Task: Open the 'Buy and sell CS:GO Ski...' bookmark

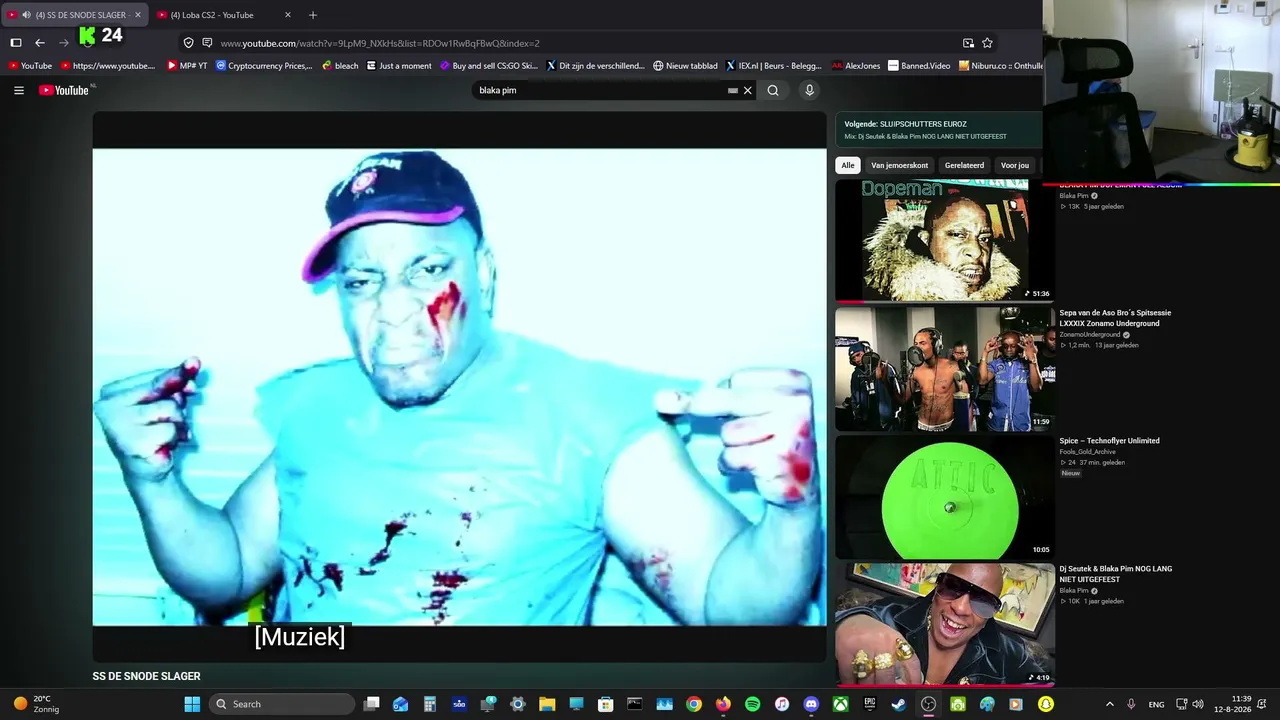Action: 489,66
